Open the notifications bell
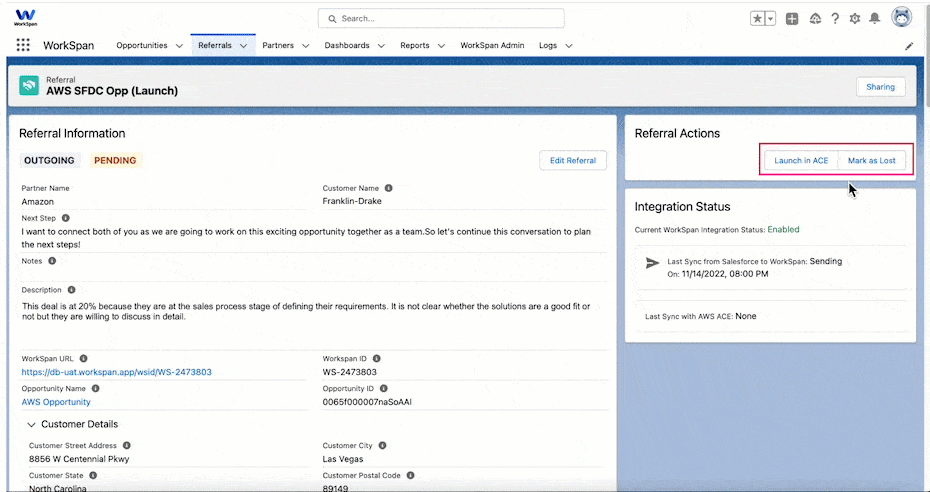Viewport: 930px width, 492px height. (875, 18)
